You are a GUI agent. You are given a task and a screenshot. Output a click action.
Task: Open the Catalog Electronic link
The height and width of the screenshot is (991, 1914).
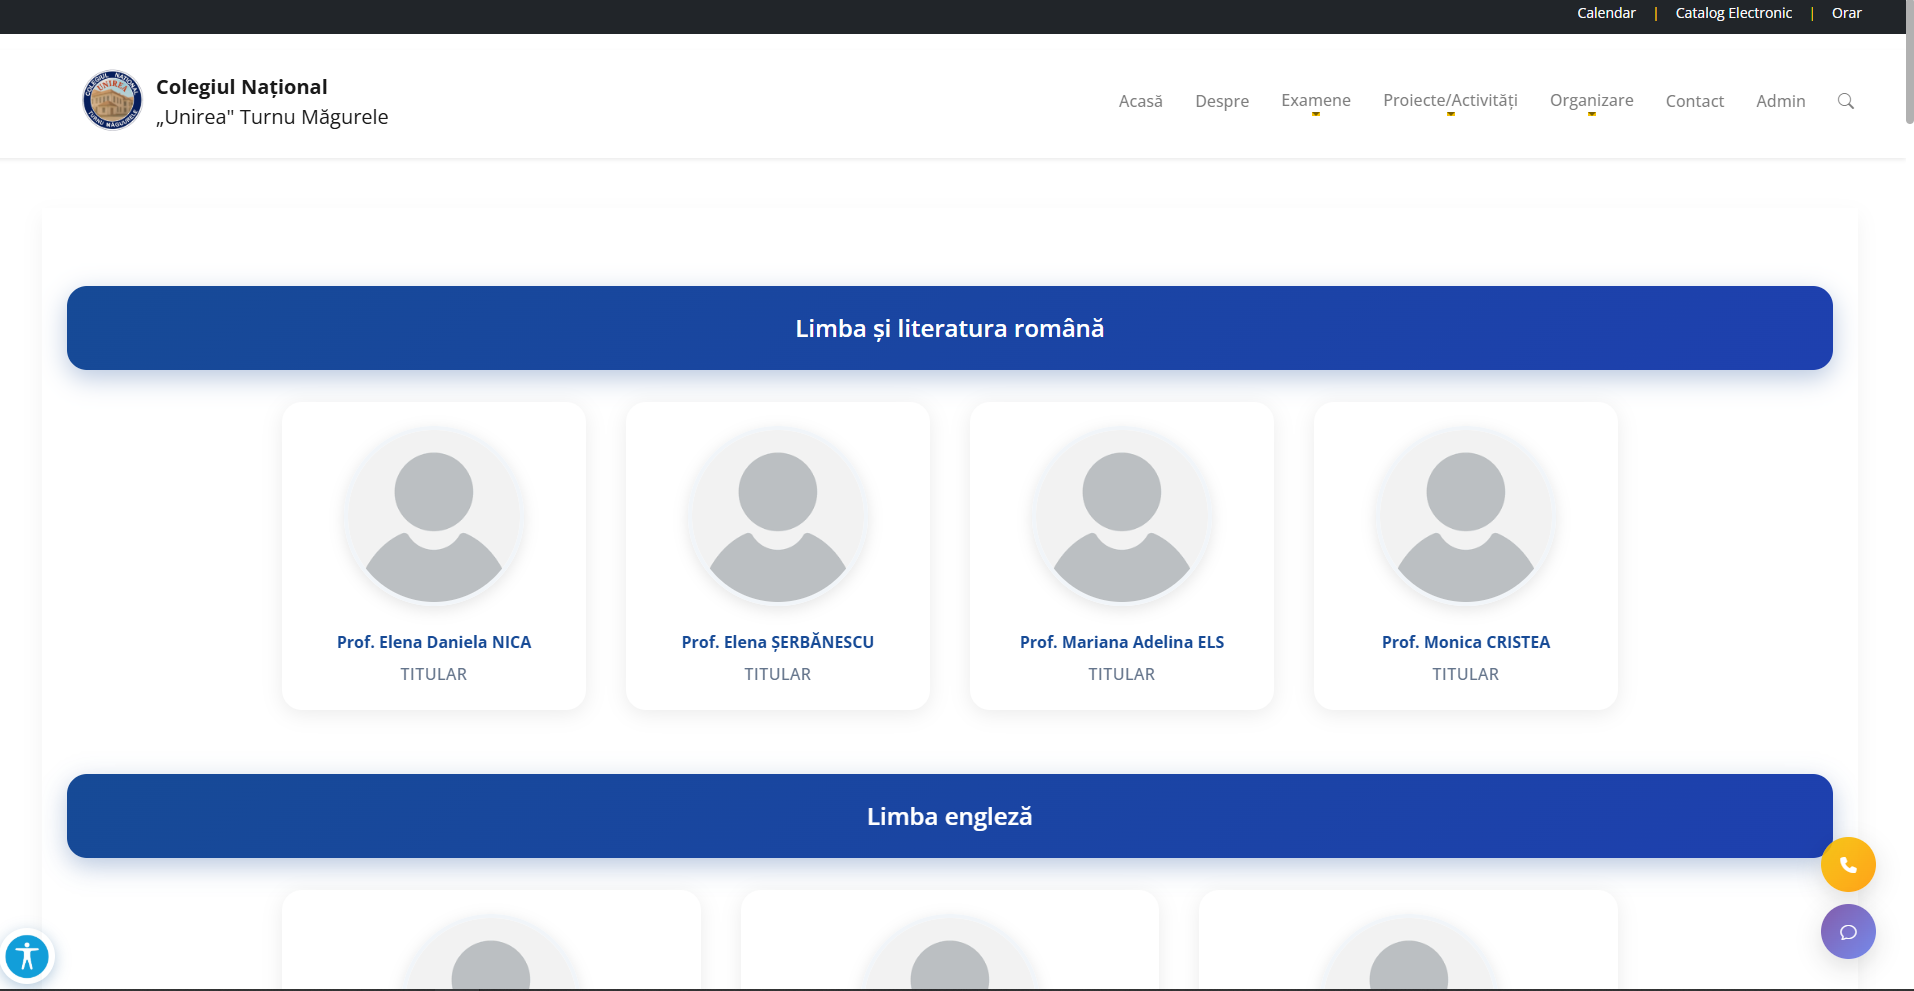(1734, 13)
